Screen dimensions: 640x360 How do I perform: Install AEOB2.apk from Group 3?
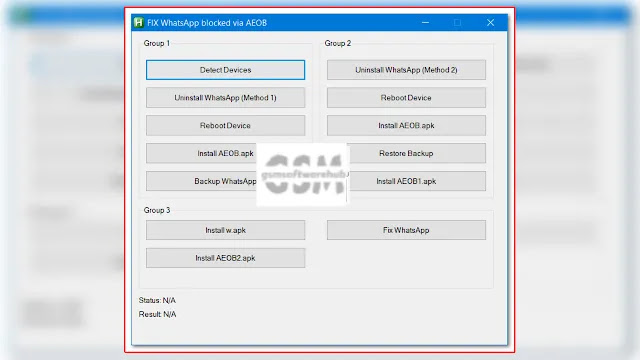pyautogui.click(x=225, y=258)
